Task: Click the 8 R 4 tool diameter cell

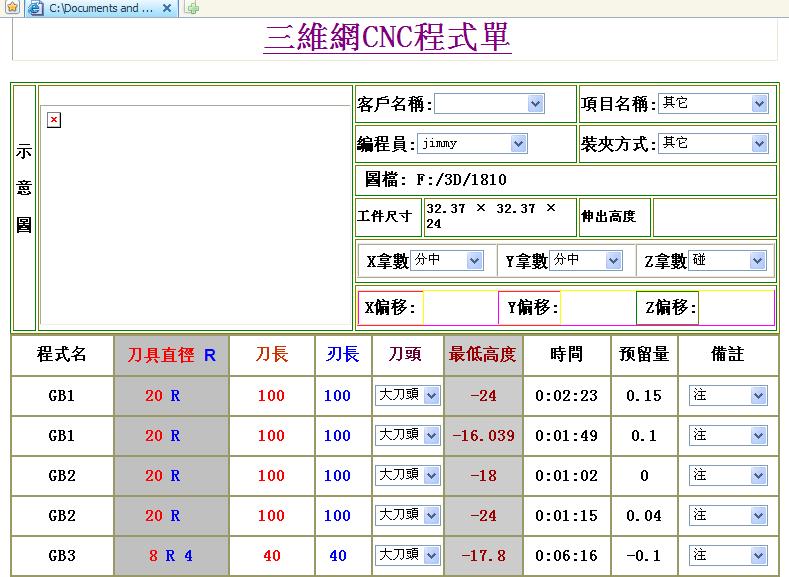Action: [x=171, y=556]
